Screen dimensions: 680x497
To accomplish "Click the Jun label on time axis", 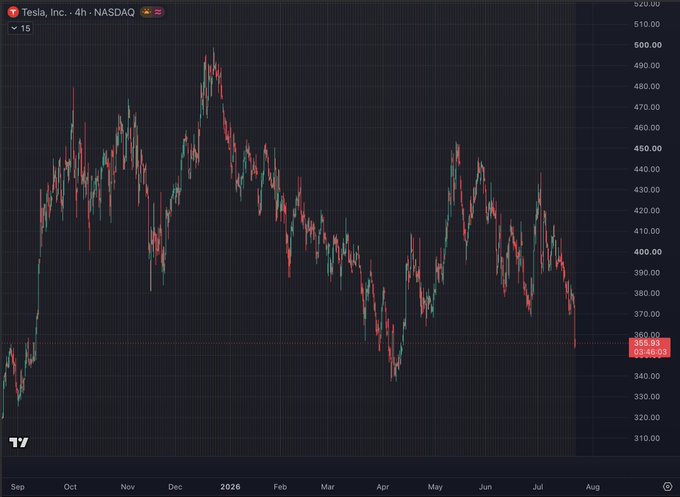I will click(x=485, y=487).
